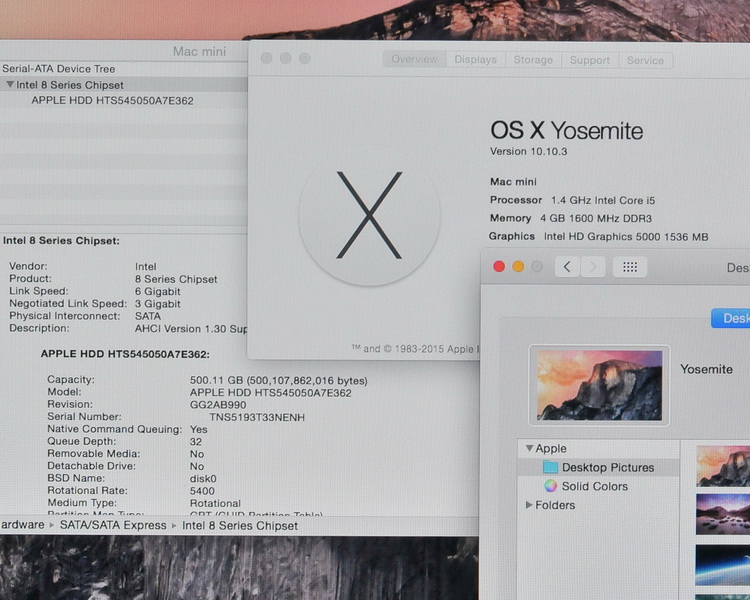The height and width of the screenshot is (600, 750).
Task: Show all preferences grid button
Action: pyautogui.click(x=630, y=267)
